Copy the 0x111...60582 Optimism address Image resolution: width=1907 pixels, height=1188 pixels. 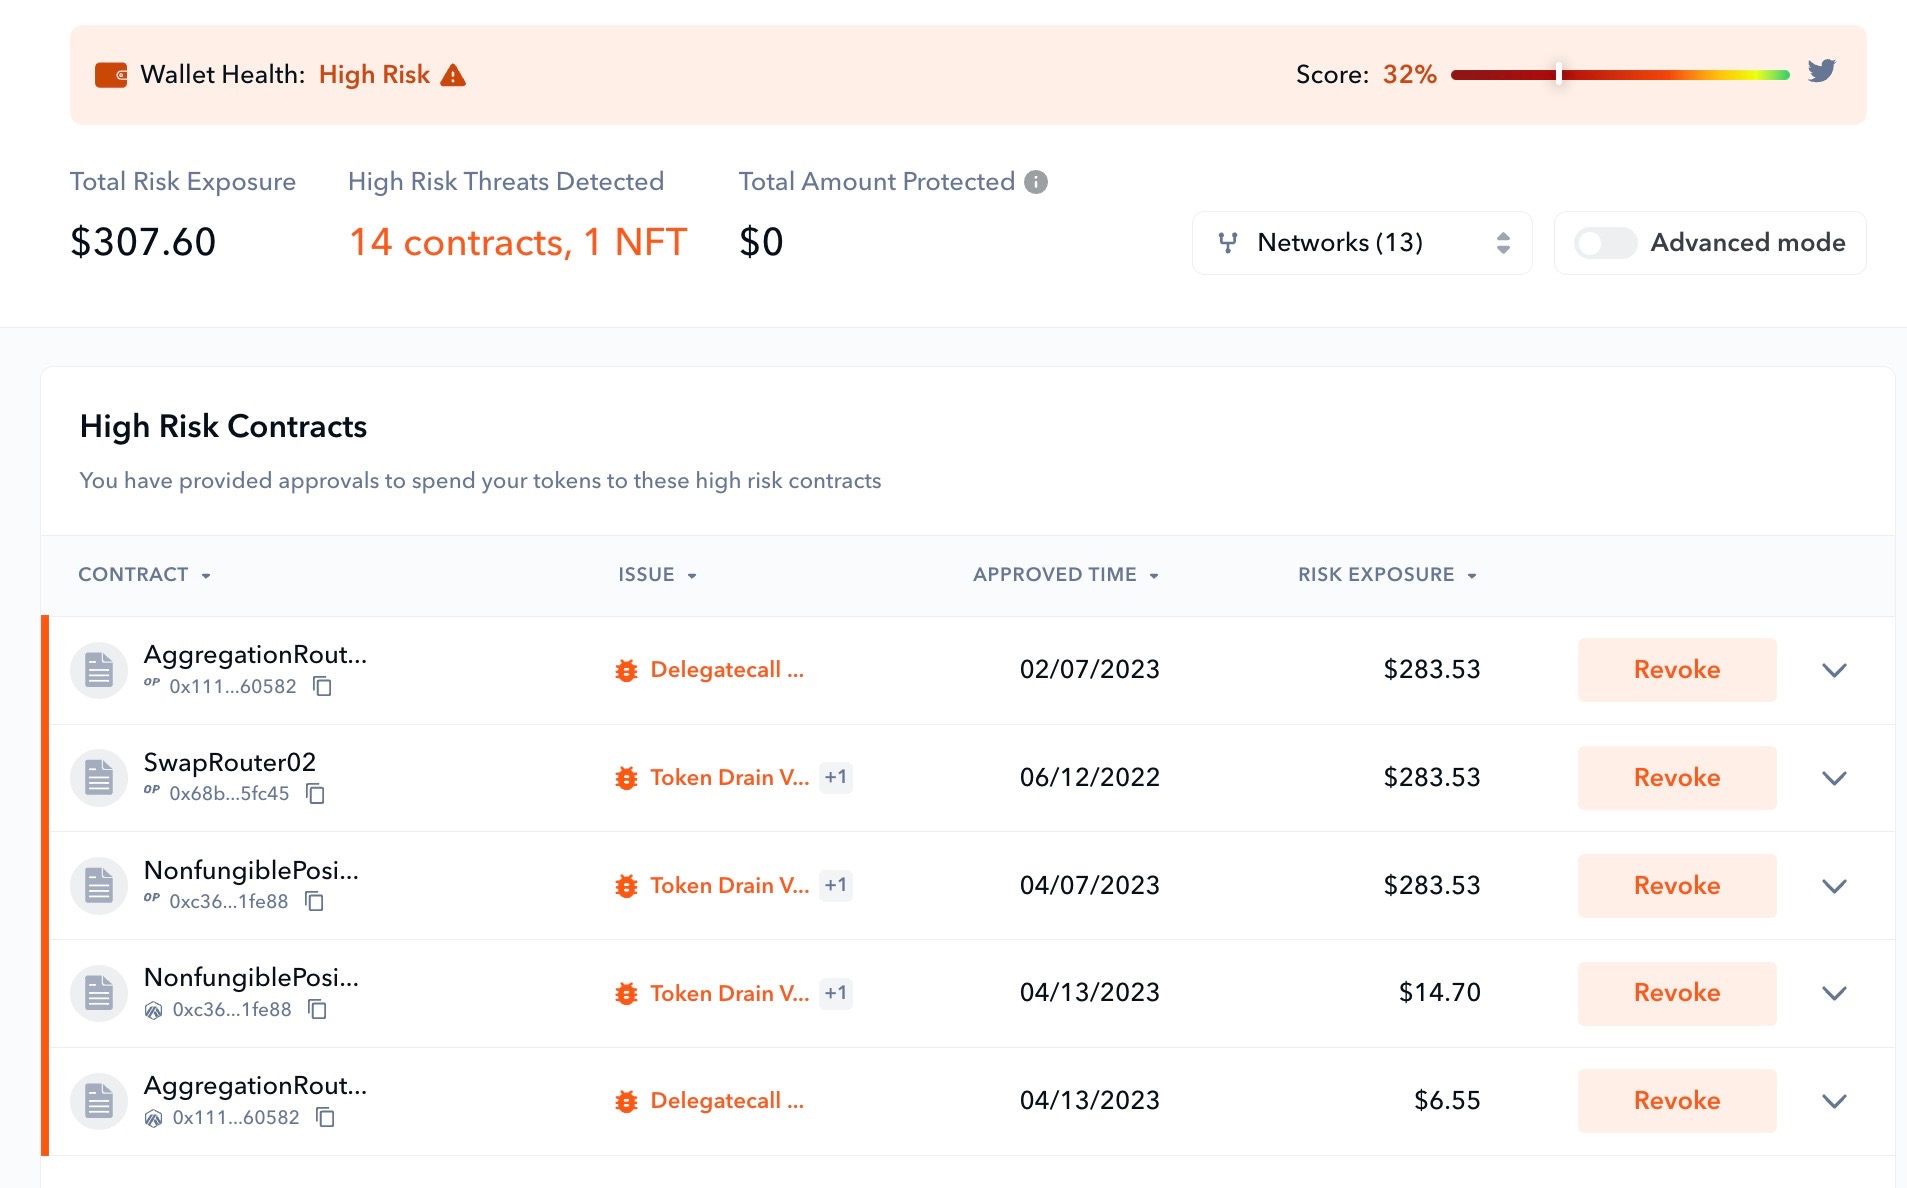pos(322,686)
